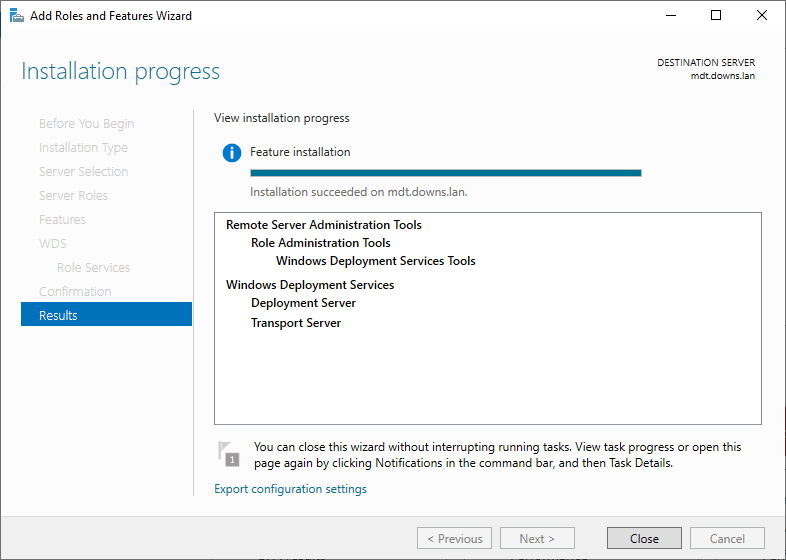Click the Next button
Image resolution: width=786 pixels, height=560 pixels.
(x=537, y=538)
